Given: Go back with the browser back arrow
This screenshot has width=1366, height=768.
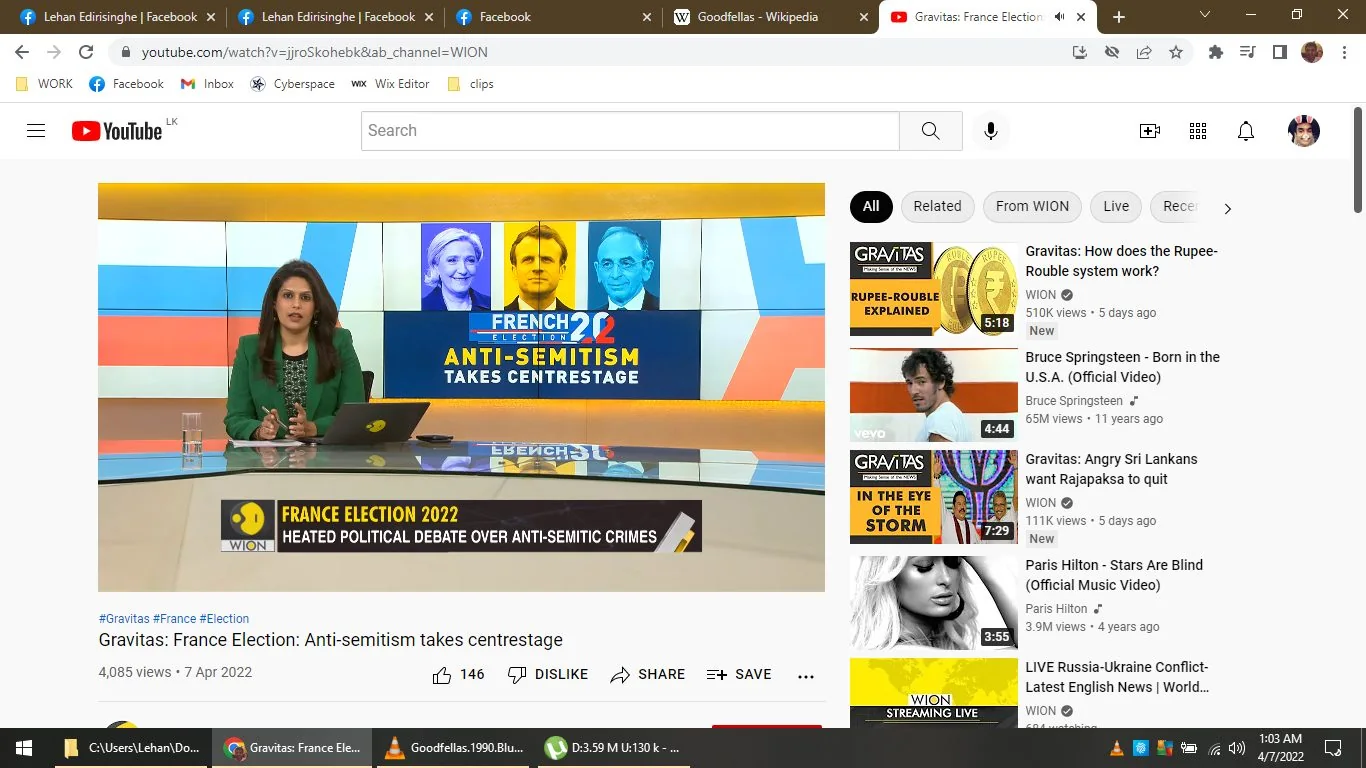Looking at the screenshot, I should [x=22, y=52].
